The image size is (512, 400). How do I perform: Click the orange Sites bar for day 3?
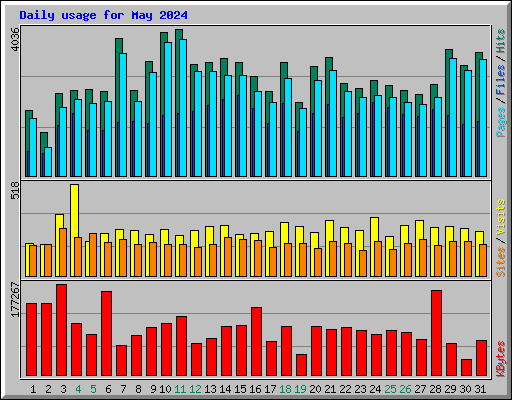point(63,252)
